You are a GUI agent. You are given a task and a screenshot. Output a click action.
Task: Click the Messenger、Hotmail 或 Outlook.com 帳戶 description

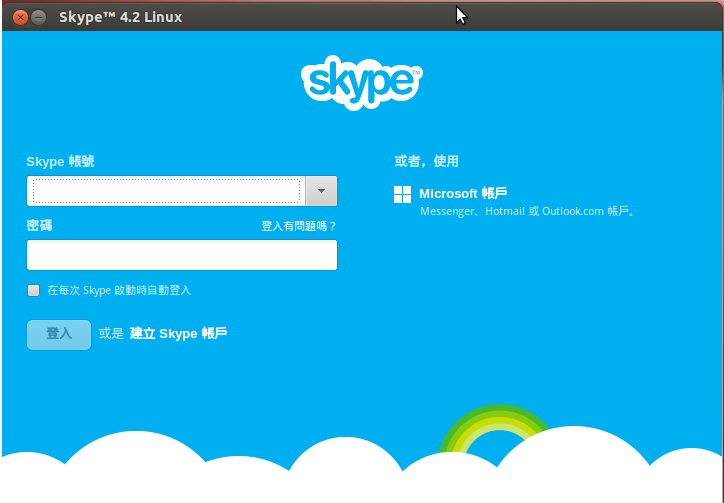click(528, 212)
